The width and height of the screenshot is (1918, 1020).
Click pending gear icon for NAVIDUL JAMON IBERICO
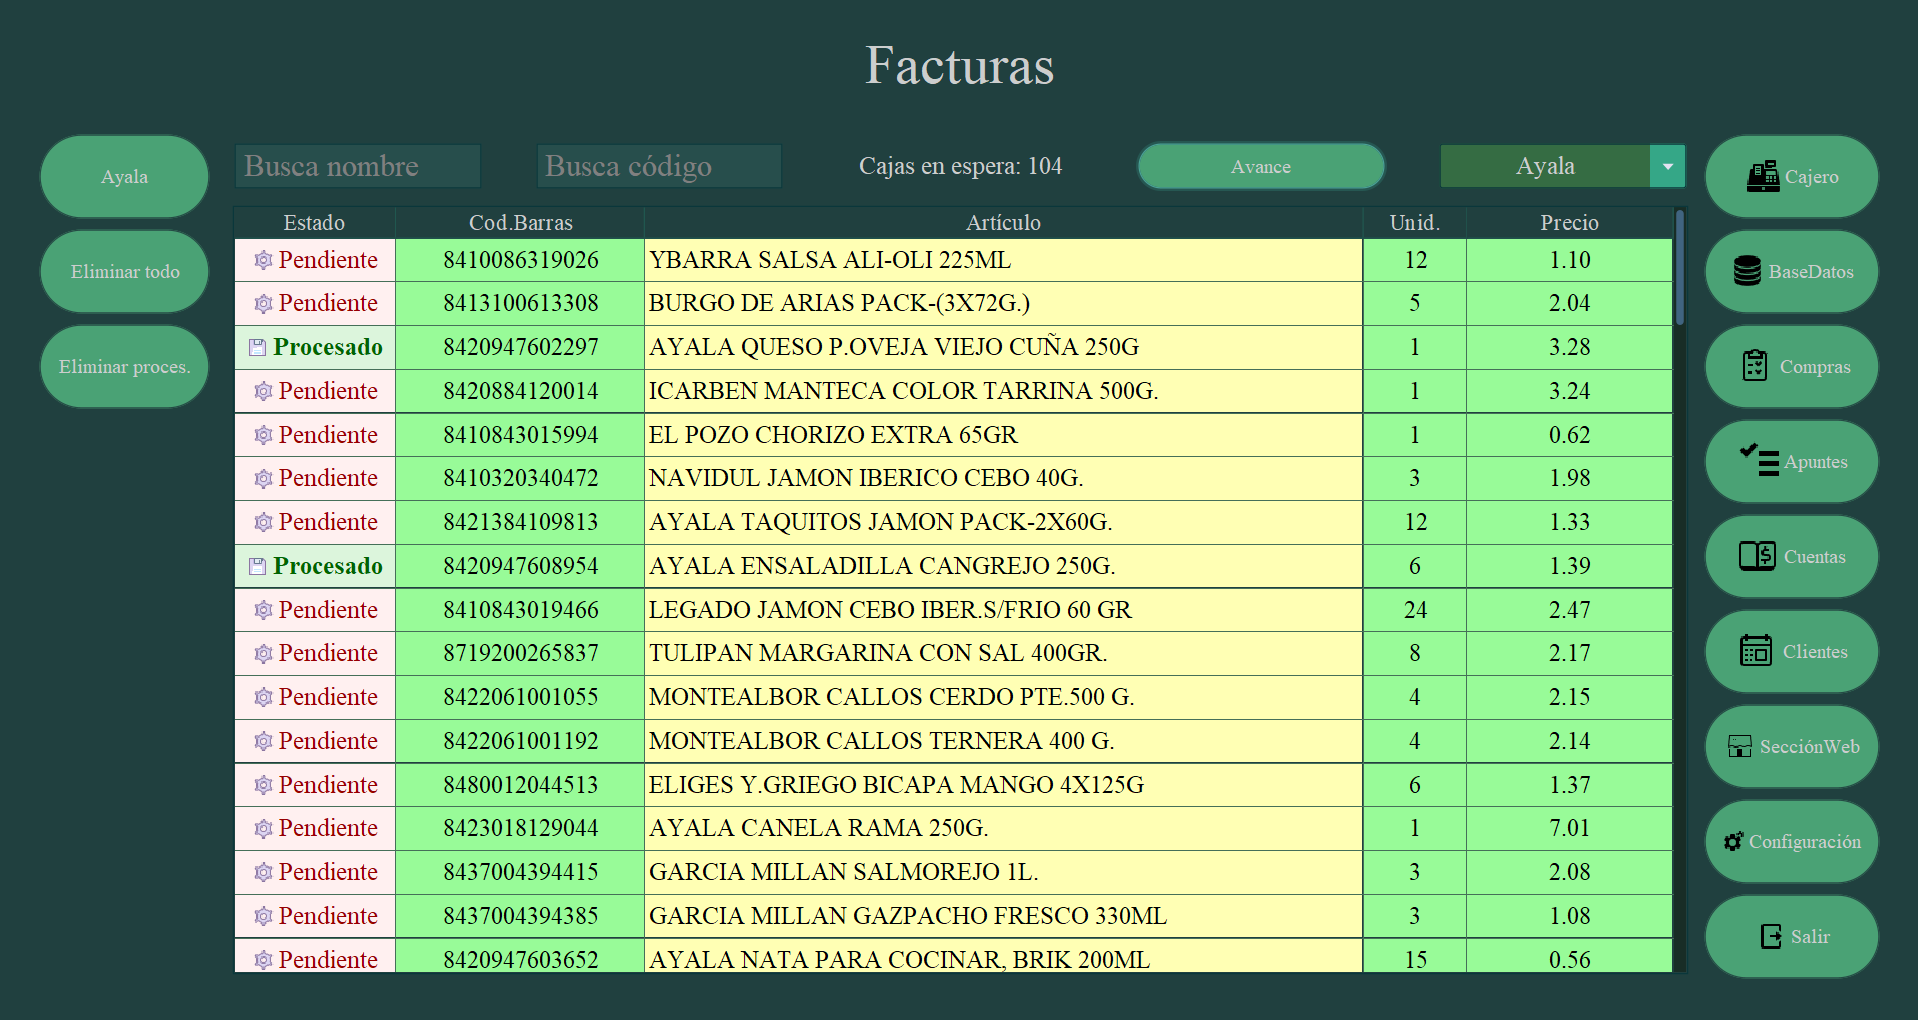(263, 478)
